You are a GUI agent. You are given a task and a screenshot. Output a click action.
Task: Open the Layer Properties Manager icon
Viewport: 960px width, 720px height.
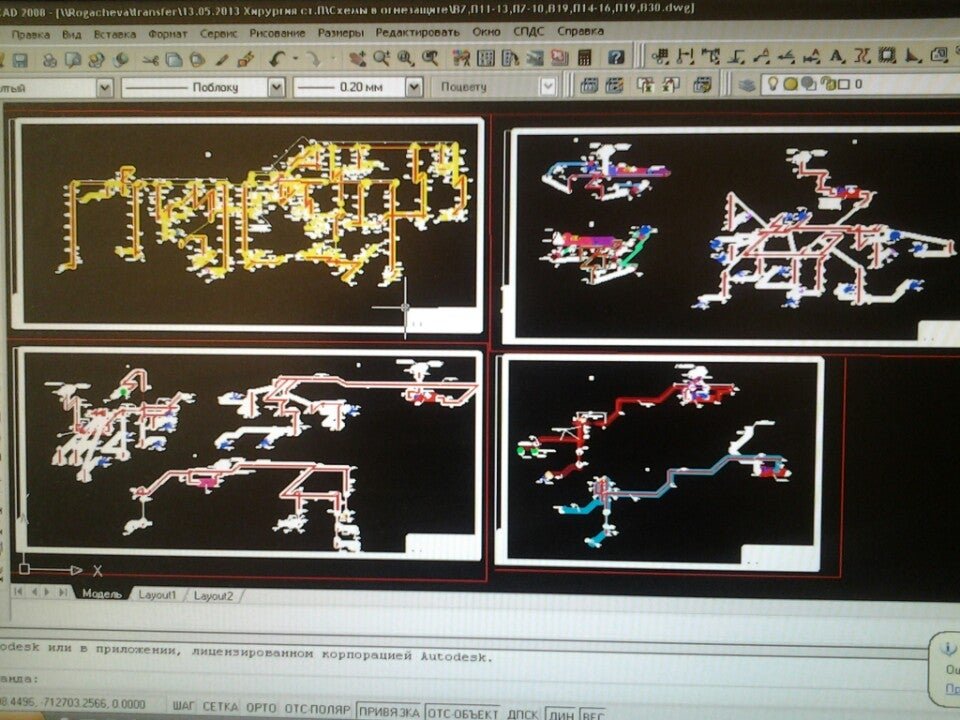click(x=745, y=85)
